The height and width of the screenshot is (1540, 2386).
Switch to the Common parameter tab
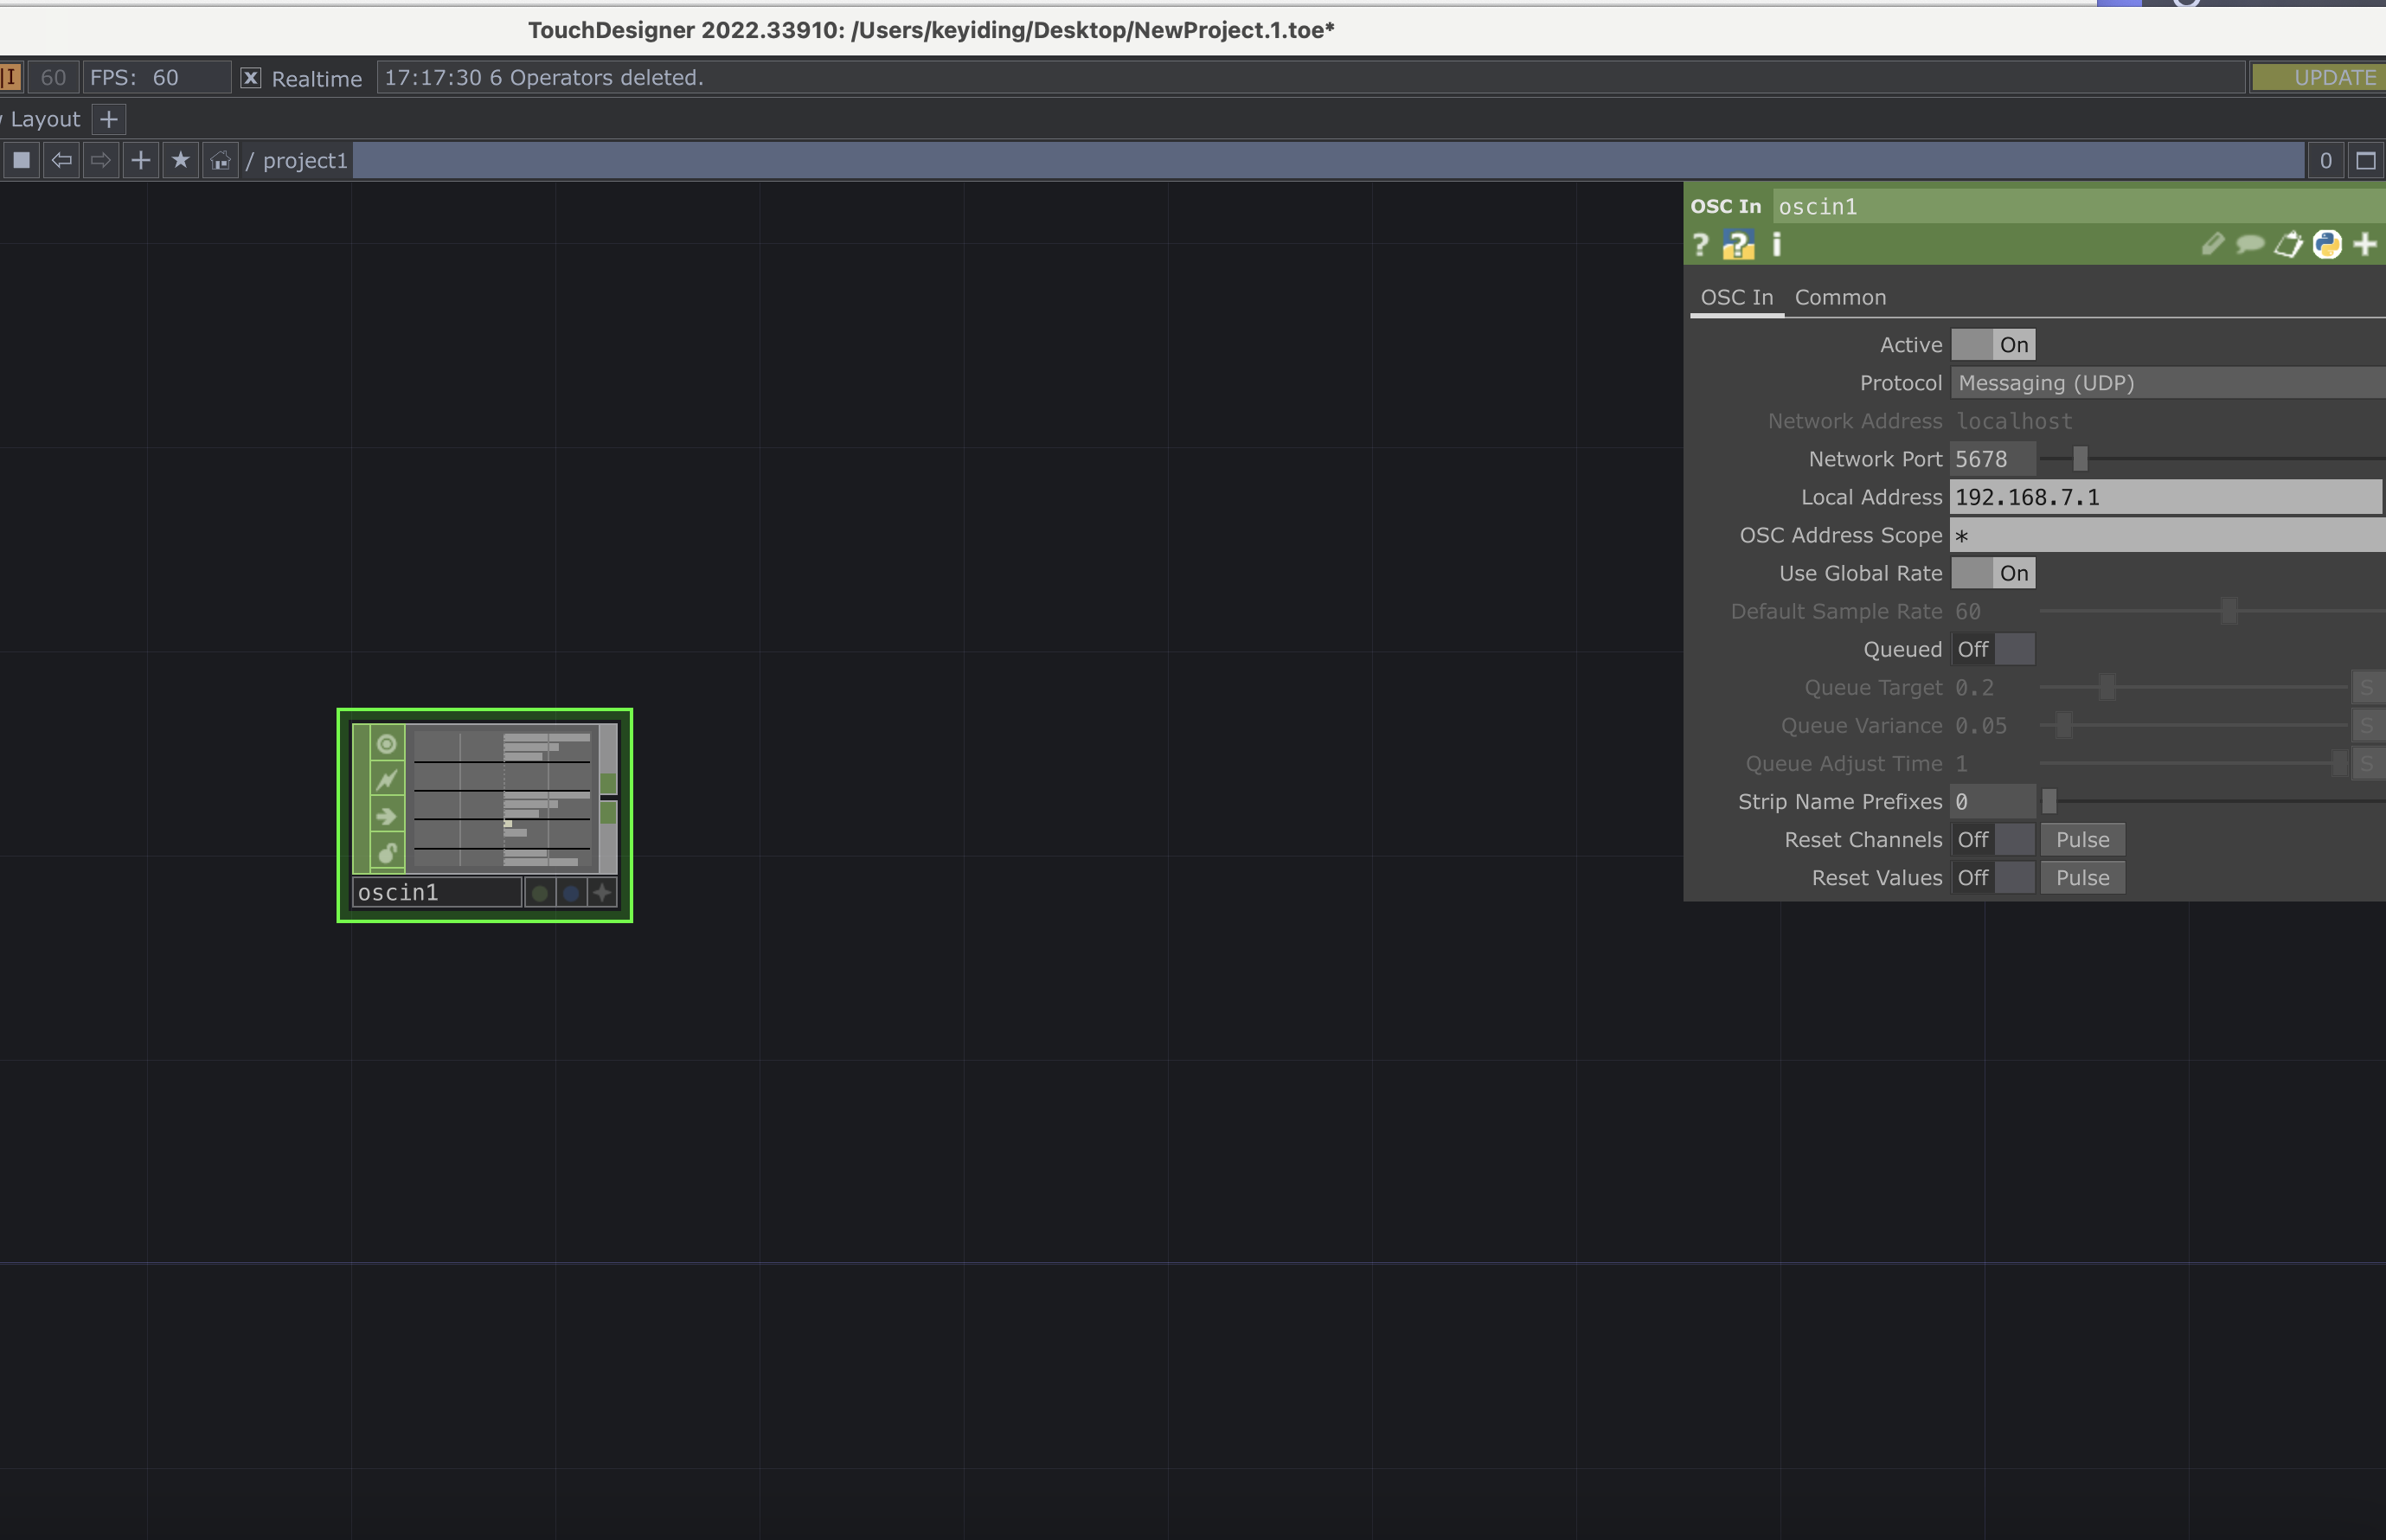click(x=1840, y=297)
